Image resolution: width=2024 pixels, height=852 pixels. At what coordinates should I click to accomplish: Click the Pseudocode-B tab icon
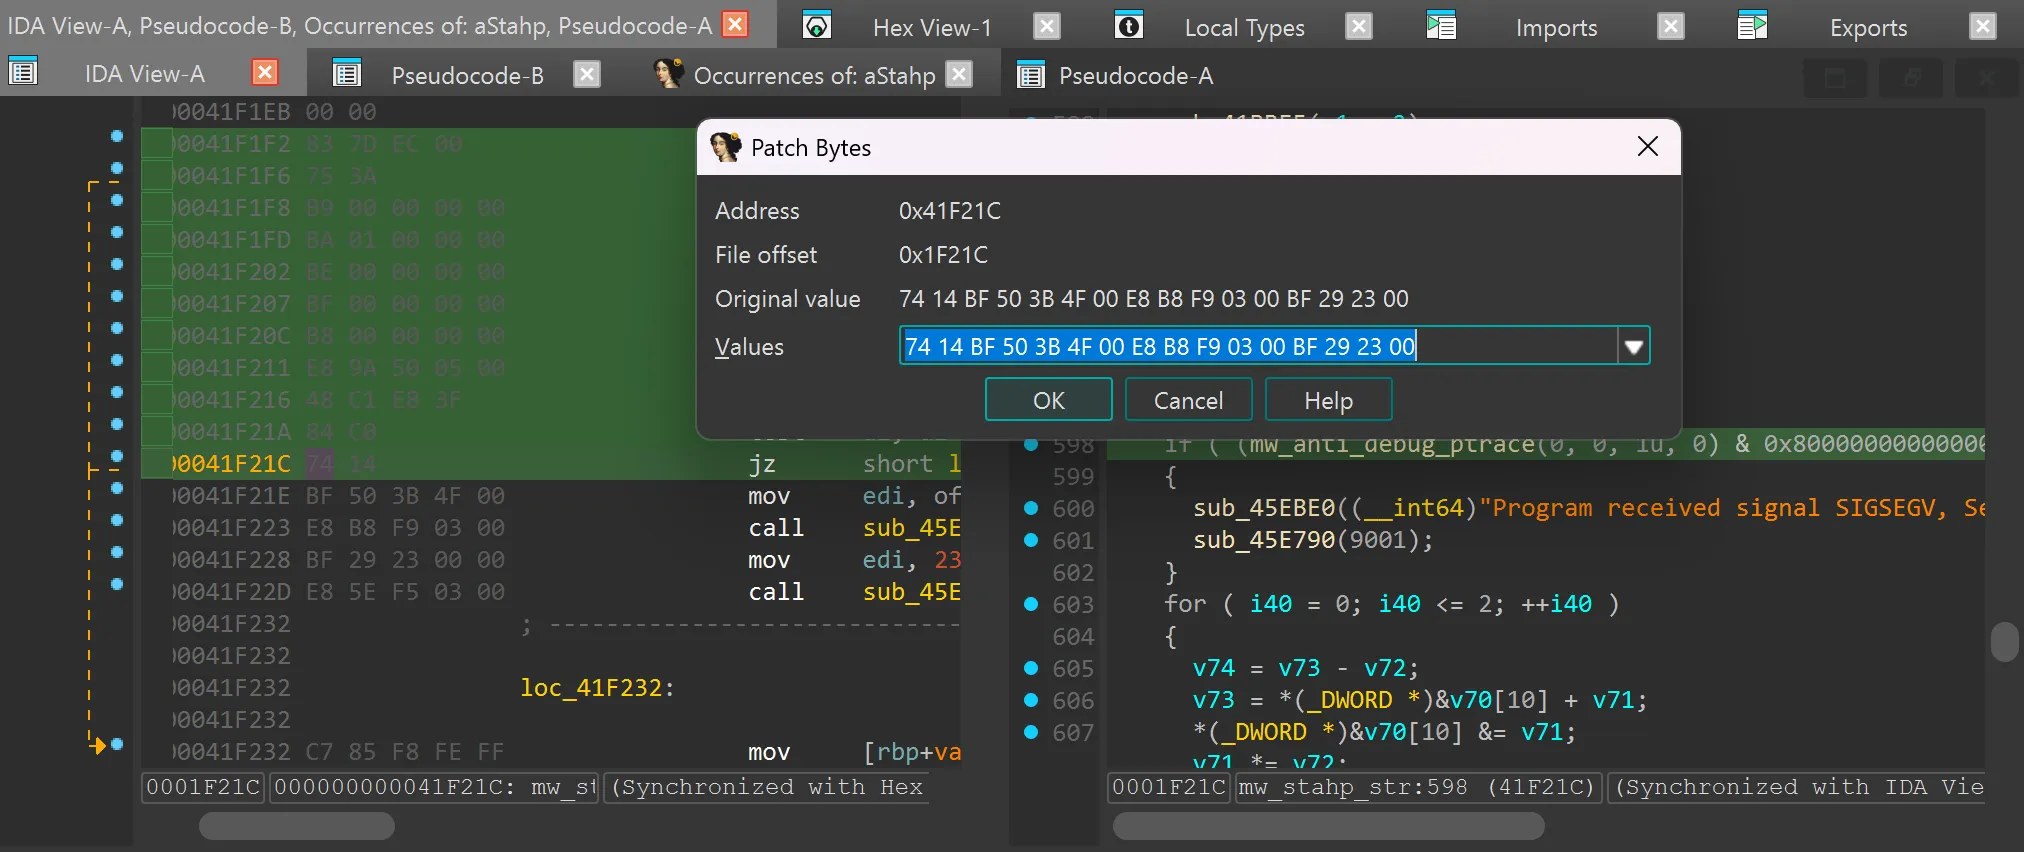pos(346,73)
